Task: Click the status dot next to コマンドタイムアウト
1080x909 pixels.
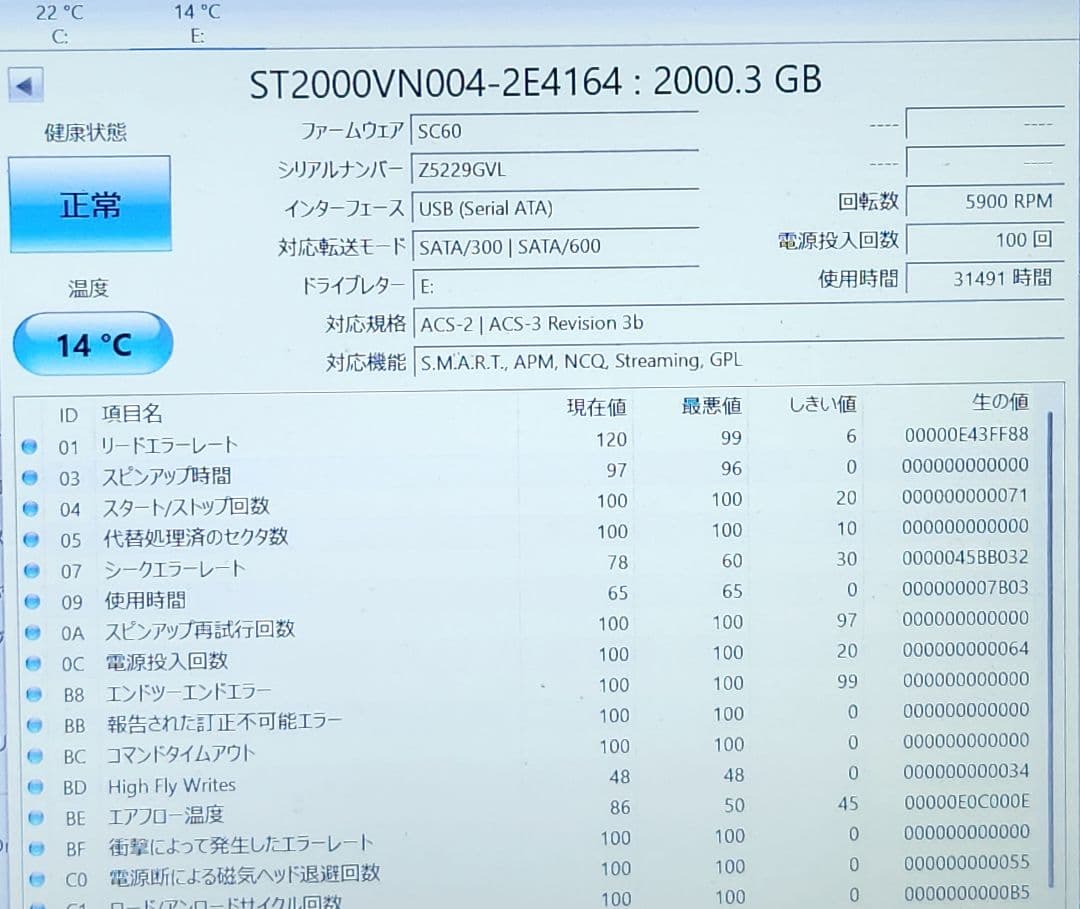Action: click(x=30, y=756)
